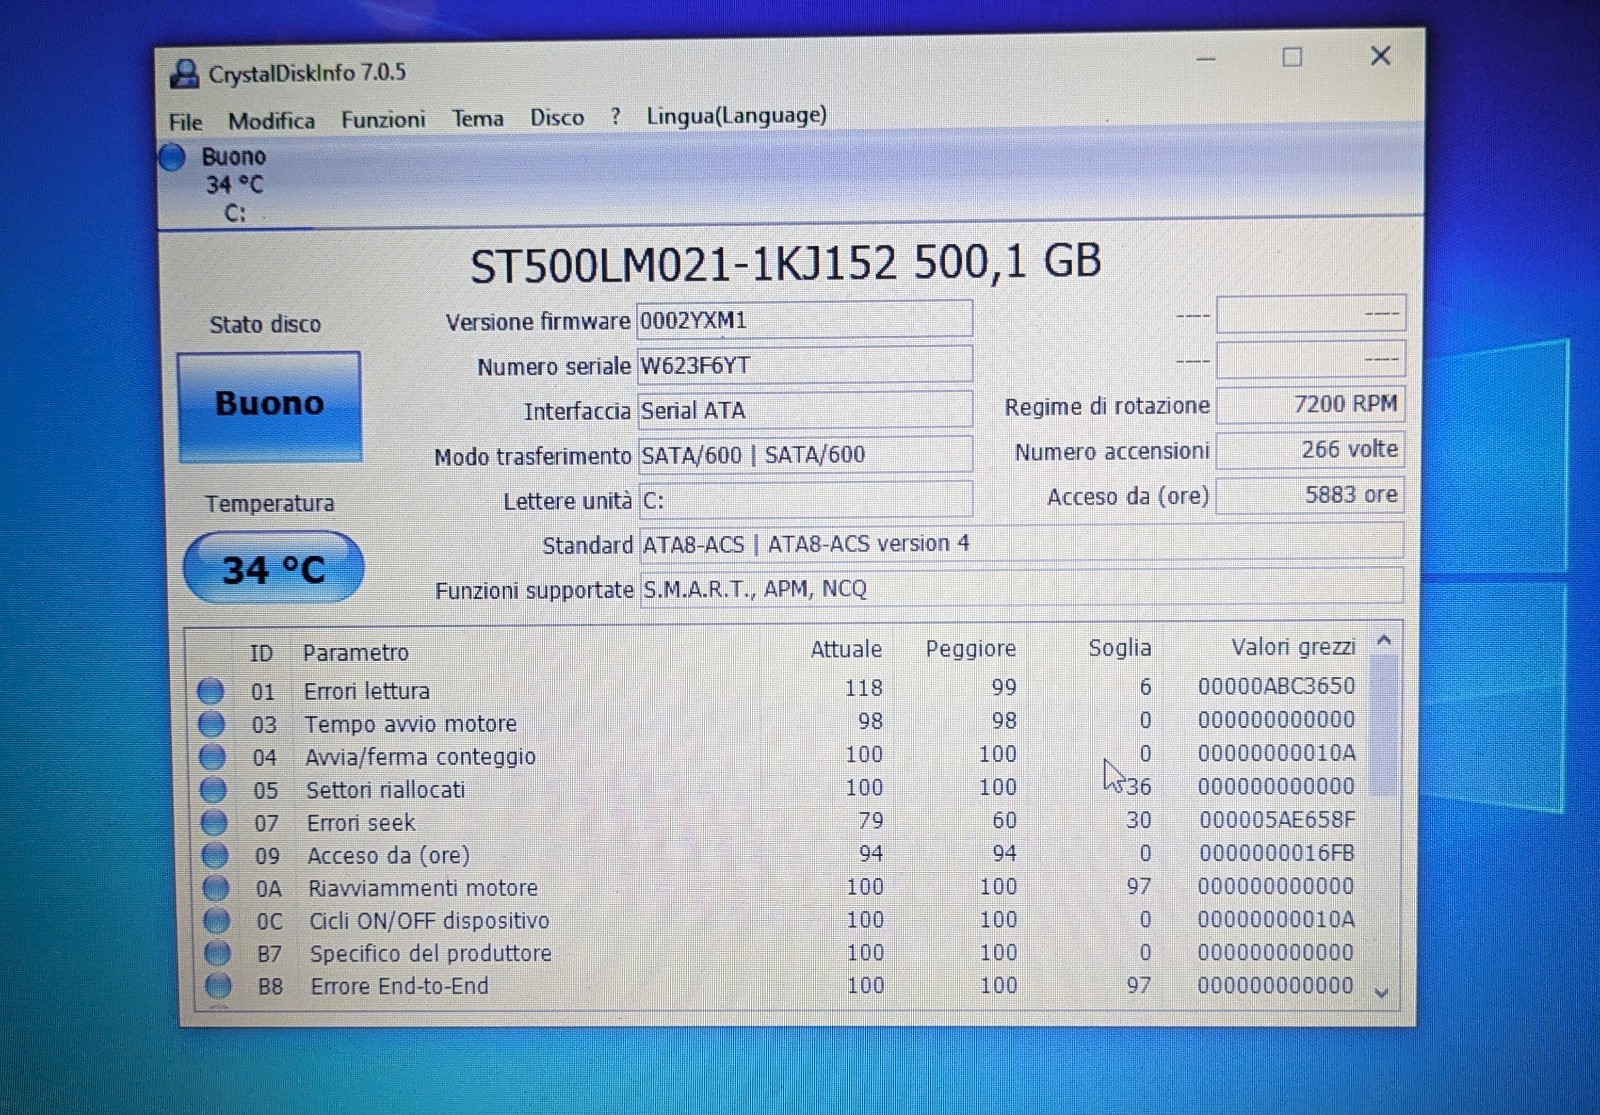The width and height of the screenshot is (1600, 1115).
Task: Click the ID column header
Action: [x=261, y=653]
